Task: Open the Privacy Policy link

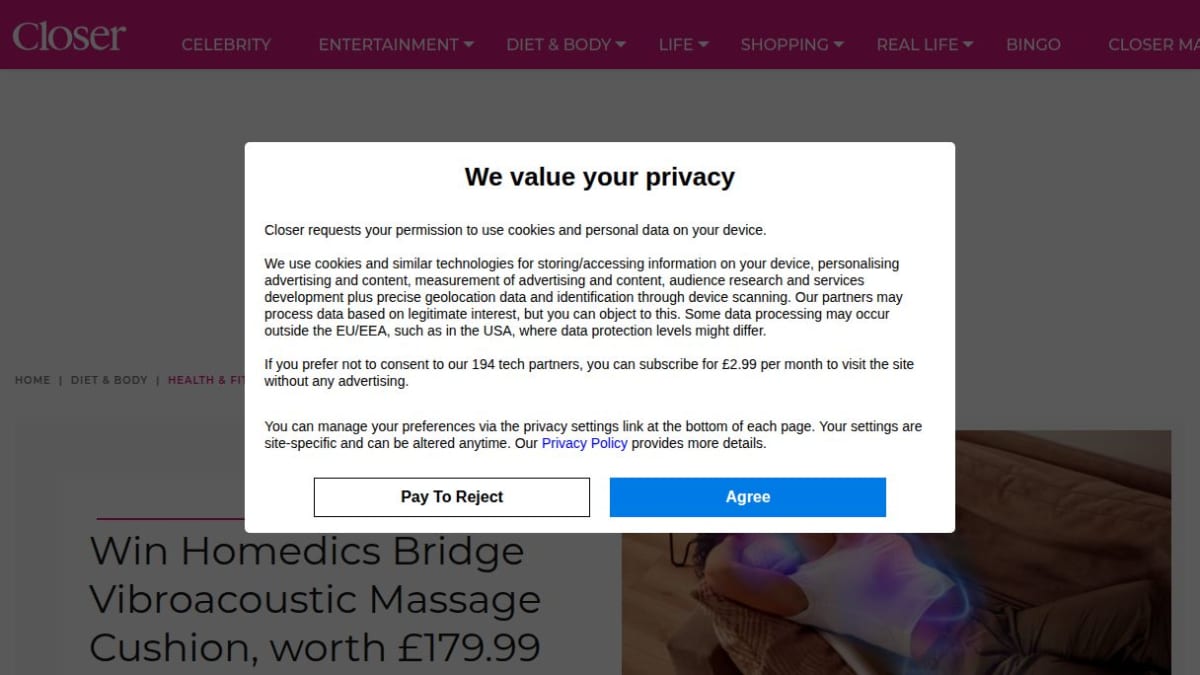Action: [x=584, y=443]
